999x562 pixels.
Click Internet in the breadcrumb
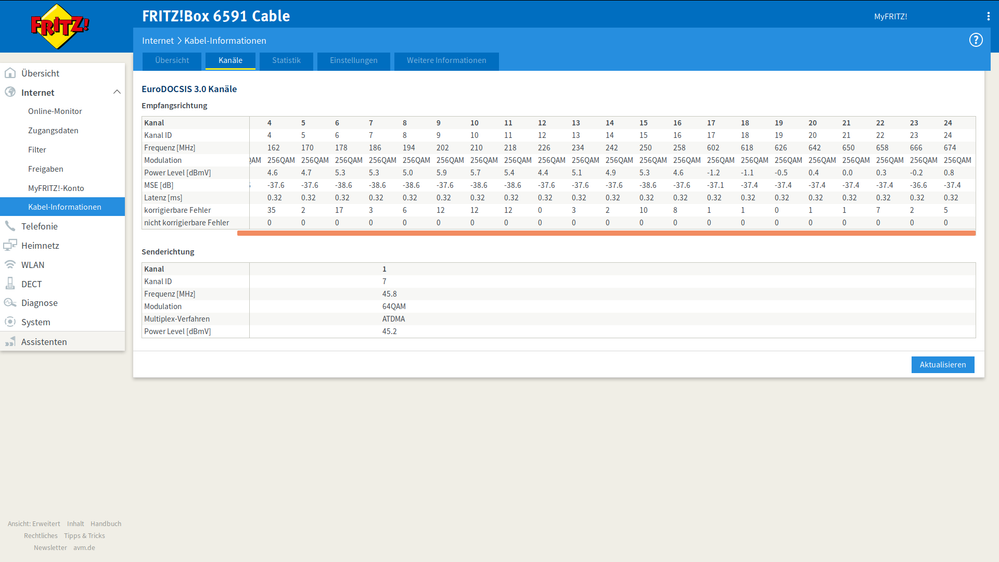157,40
